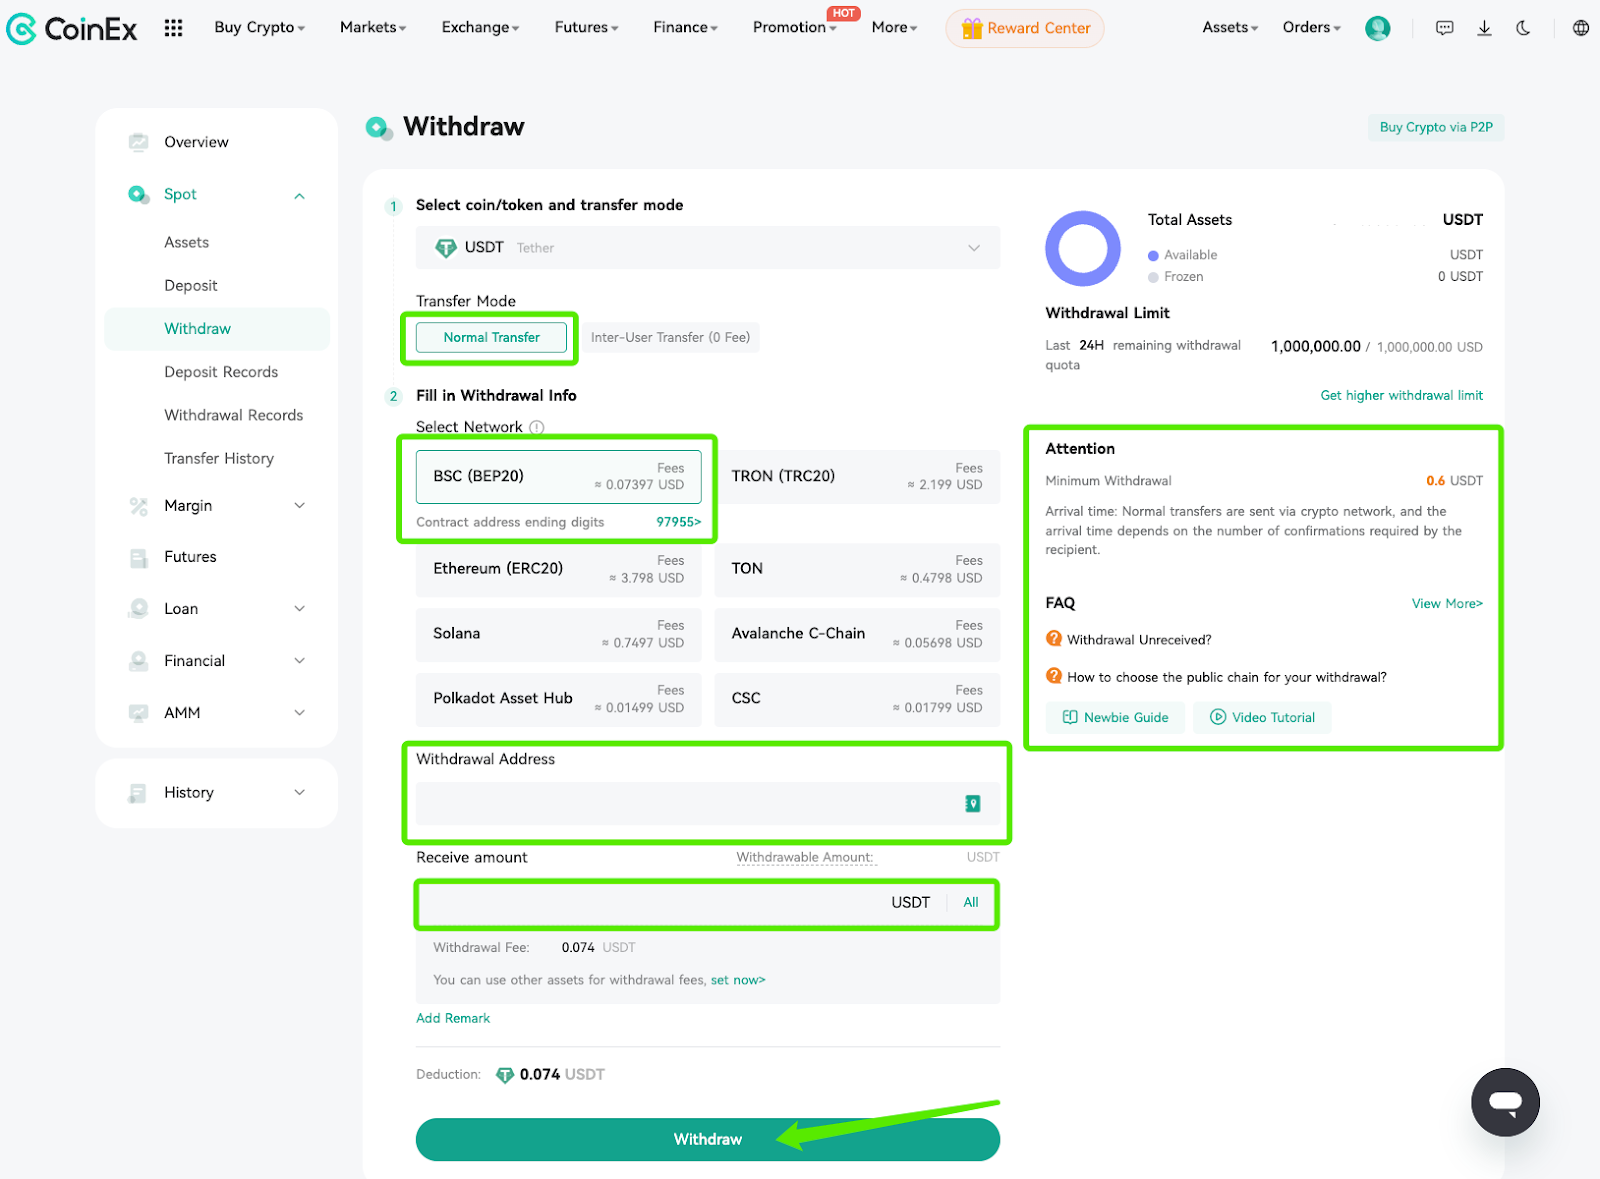
Task: Expand the Loan sidebar section
Action: coord(299,609)
